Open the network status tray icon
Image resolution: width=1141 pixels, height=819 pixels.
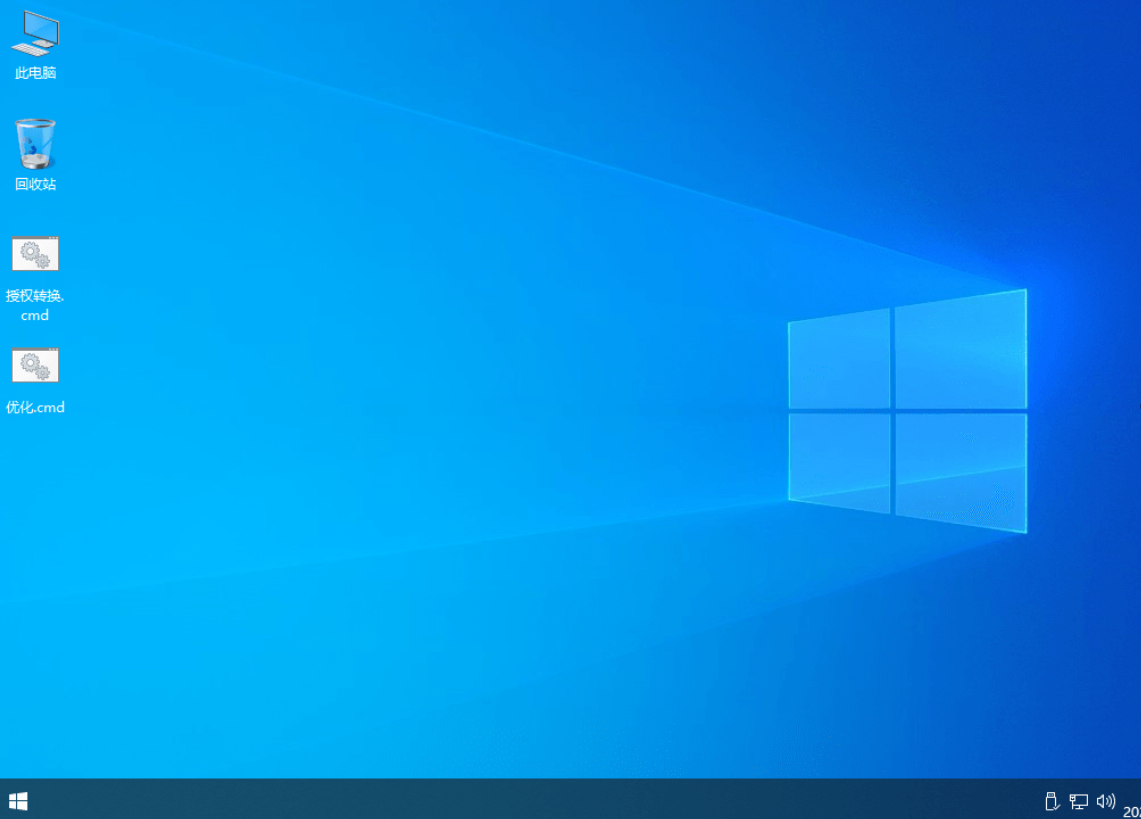[1078, 801]
